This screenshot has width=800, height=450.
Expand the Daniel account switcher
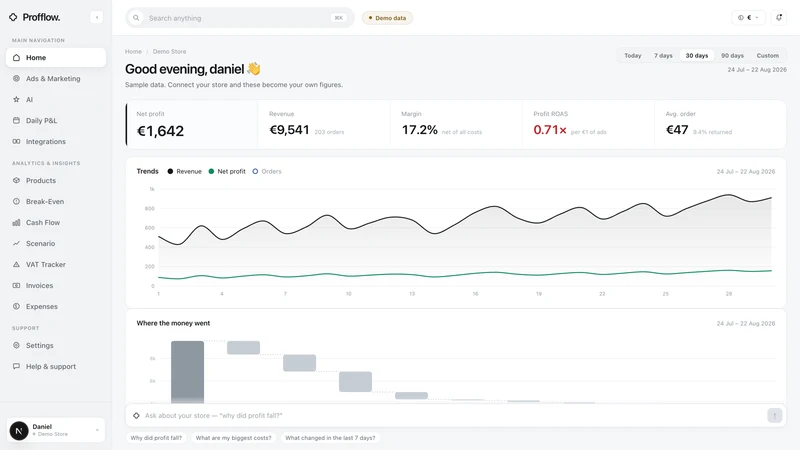click(56, 431)
